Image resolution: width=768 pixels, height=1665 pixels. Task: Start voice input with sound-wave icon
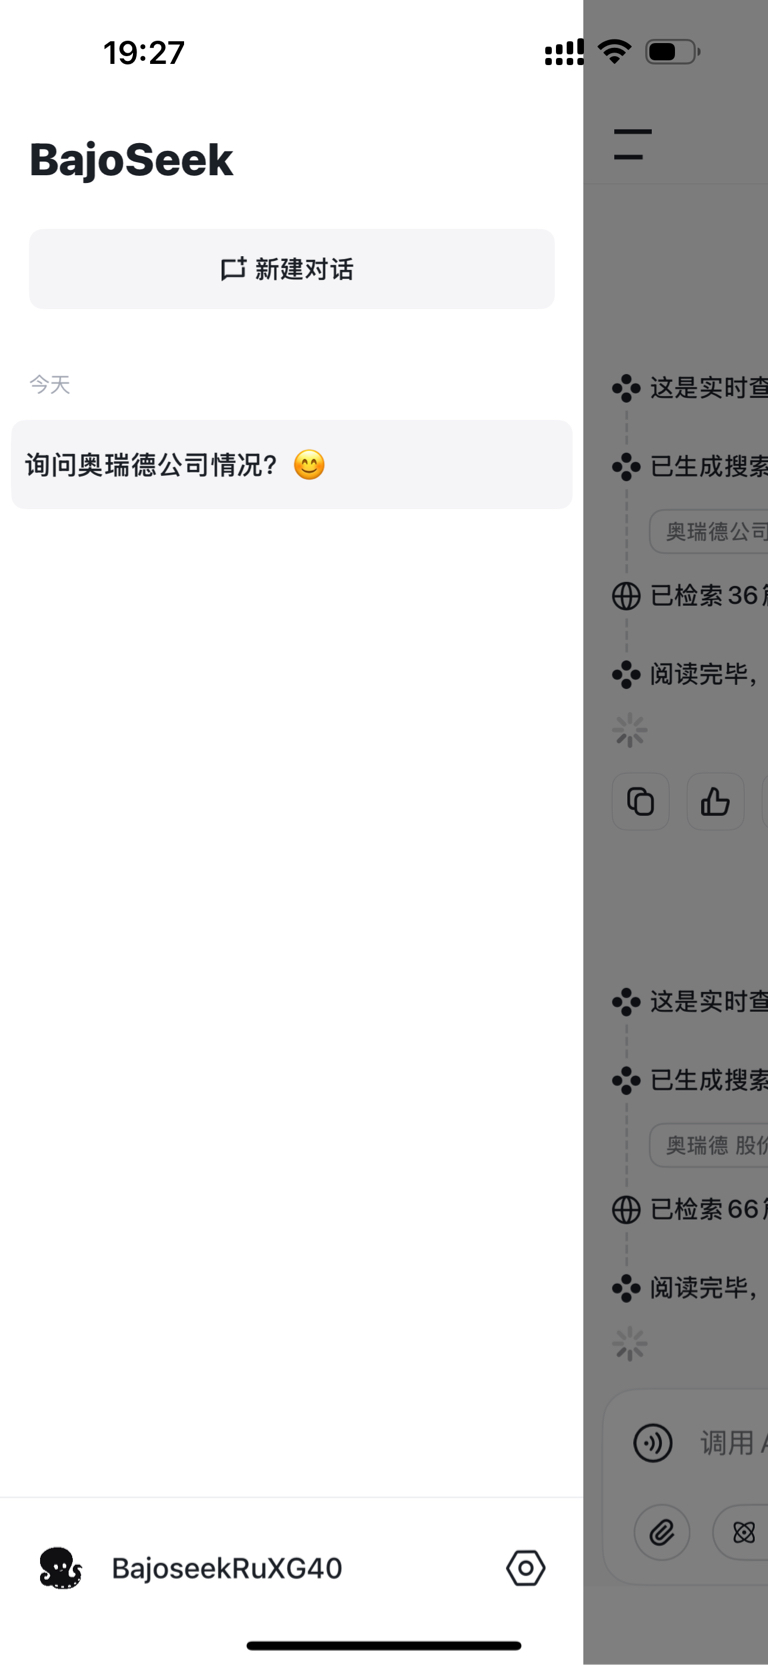(x=653, y=1443)
